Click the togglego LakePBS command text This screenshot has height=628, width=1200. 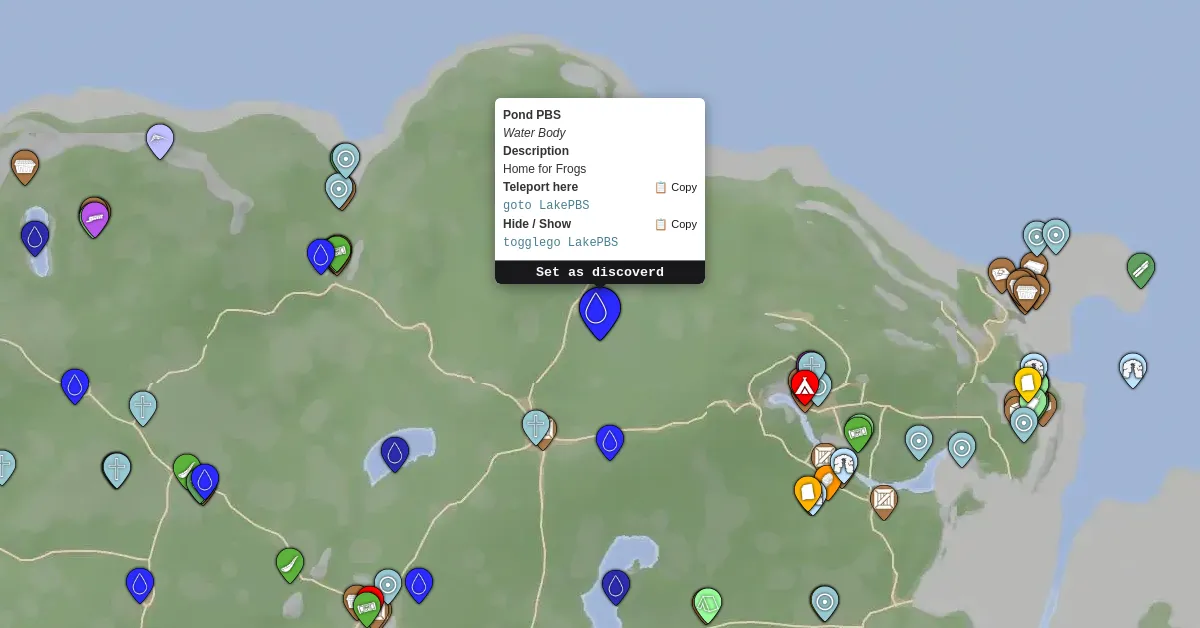(560, 243)
